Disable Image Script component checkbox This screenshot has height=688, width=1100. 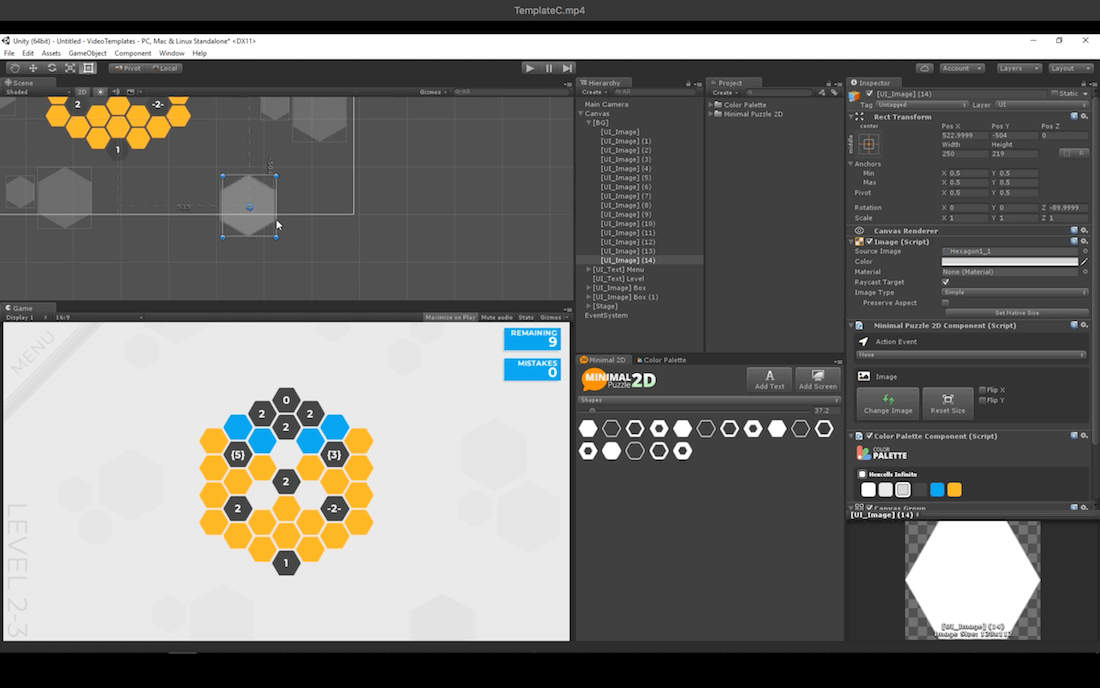870,241
